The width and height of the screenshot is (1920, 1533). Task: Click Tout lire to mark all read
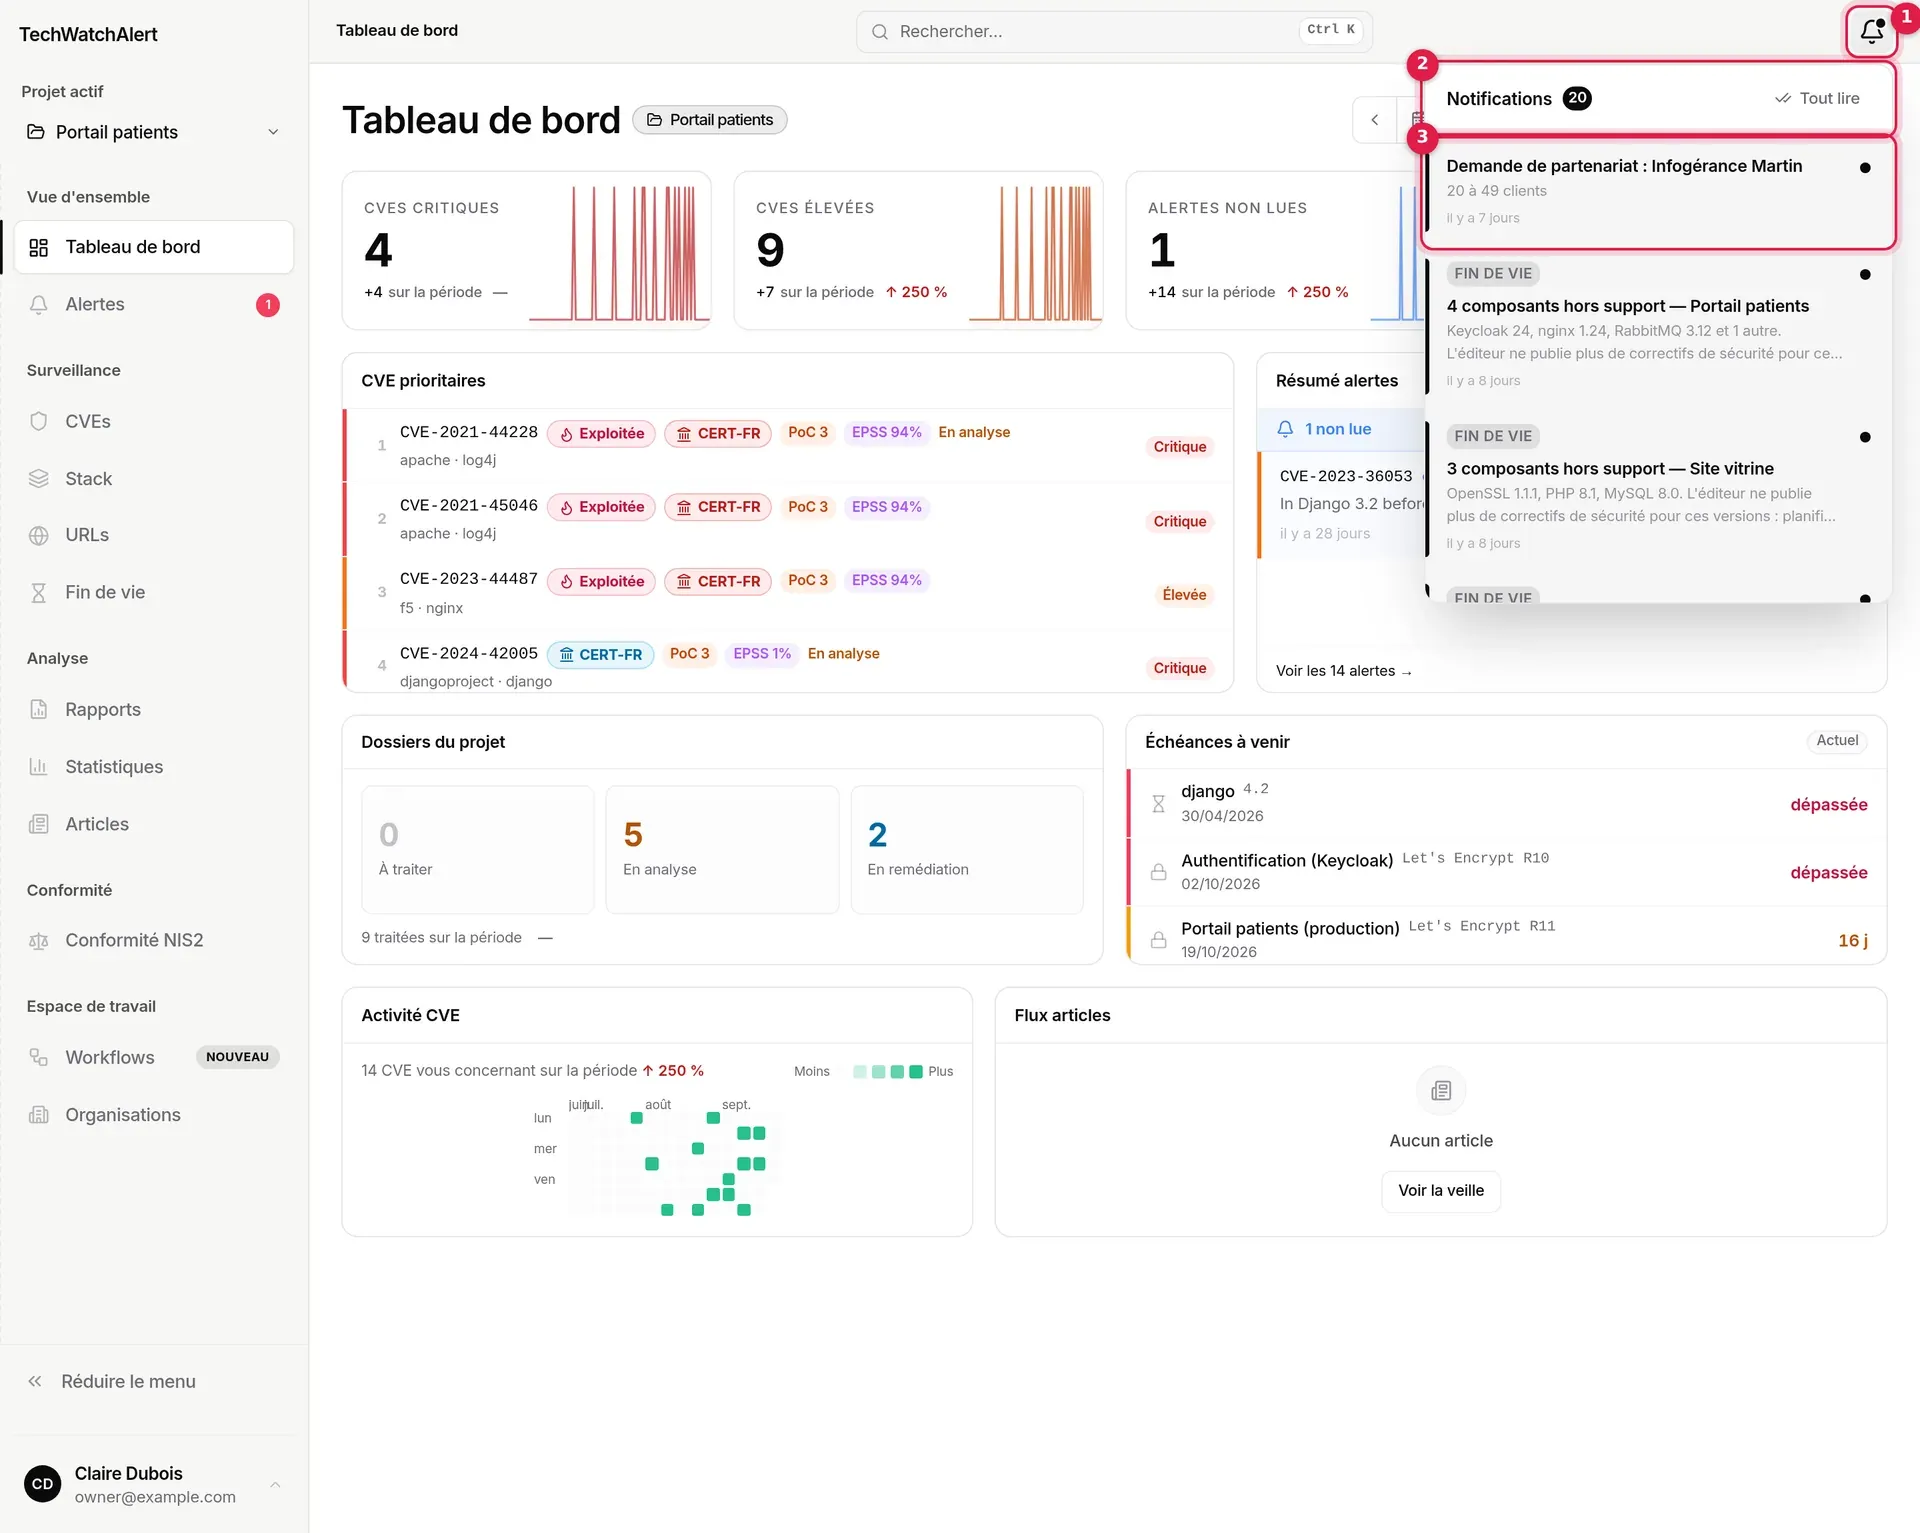click(1817, 98)
